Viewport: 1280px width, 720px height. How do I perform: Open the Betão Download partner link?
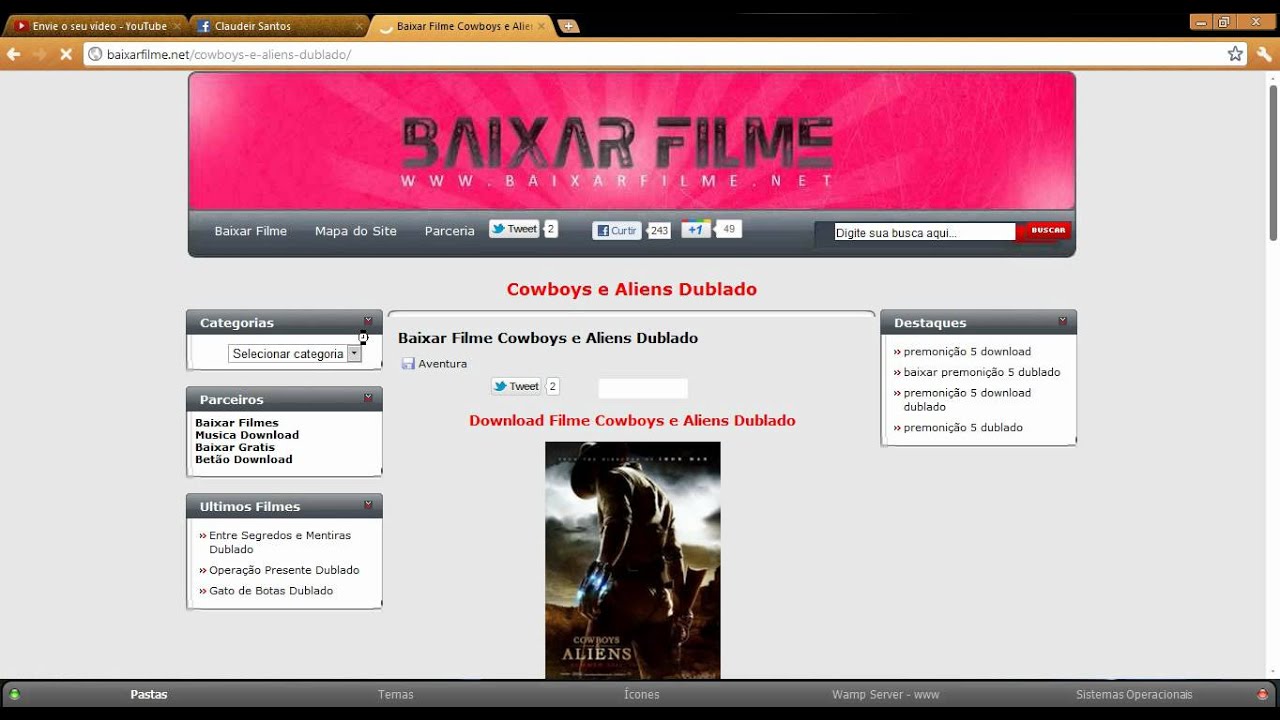click(244, 459)
